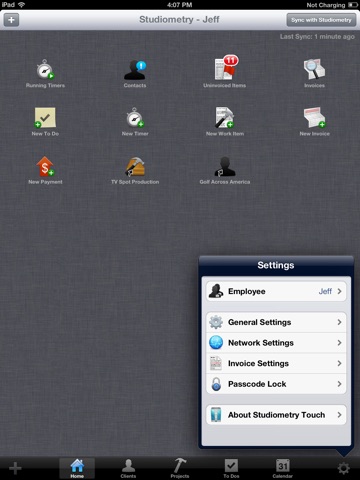The width and height of the screenshot is (360, 480).
Task: Open Running Timers icon
Action: [45, 69]
